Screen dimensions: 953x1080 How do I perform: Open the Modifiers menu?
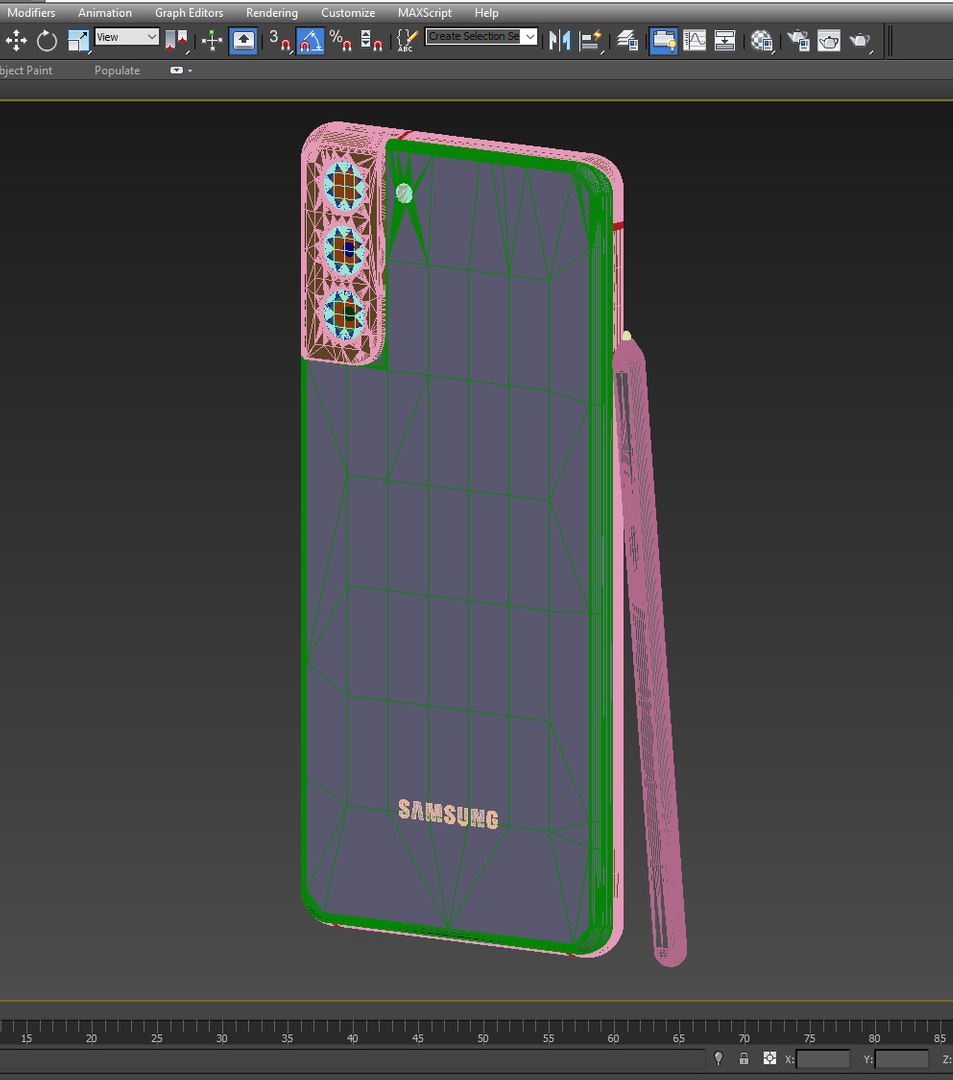pyautogui.click(x=31, y=12)
